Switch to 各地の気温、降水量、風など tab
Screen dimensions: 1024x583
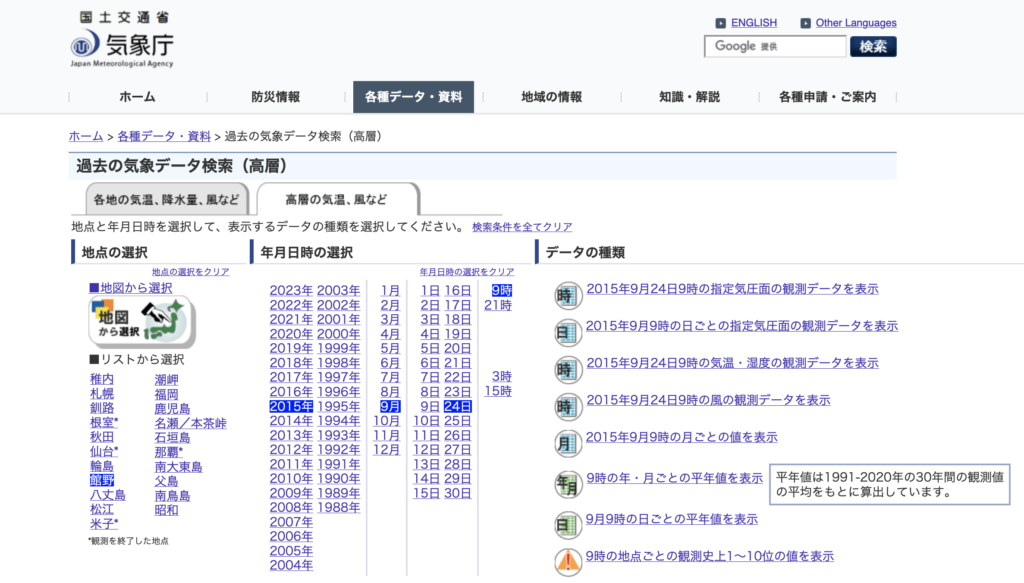(167, 200)
